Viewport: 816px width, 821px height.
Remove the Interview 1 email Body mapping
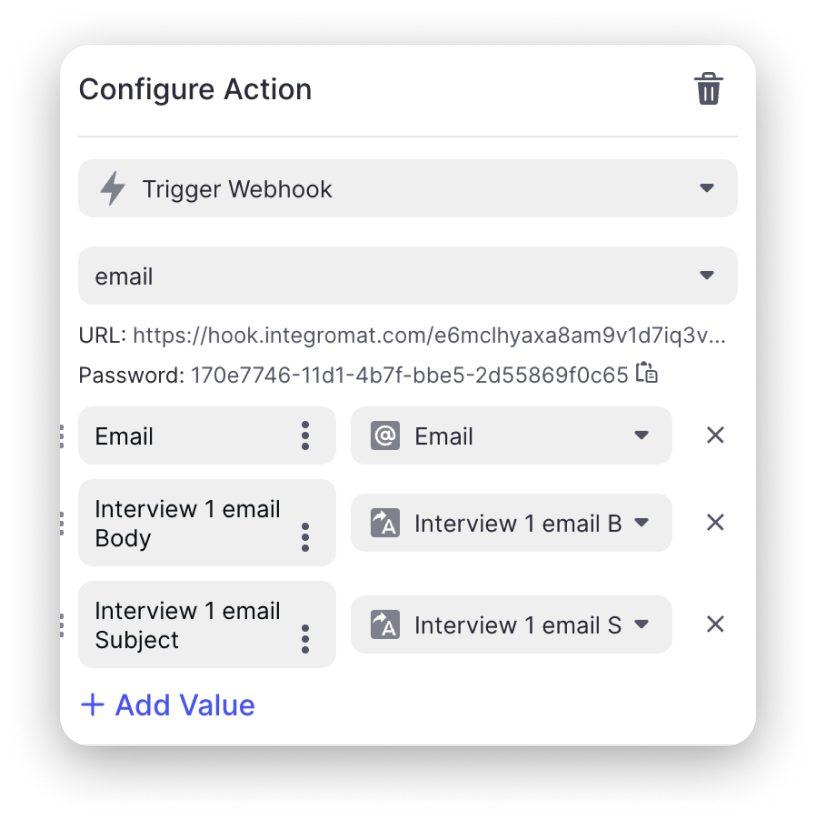[715, 522]
